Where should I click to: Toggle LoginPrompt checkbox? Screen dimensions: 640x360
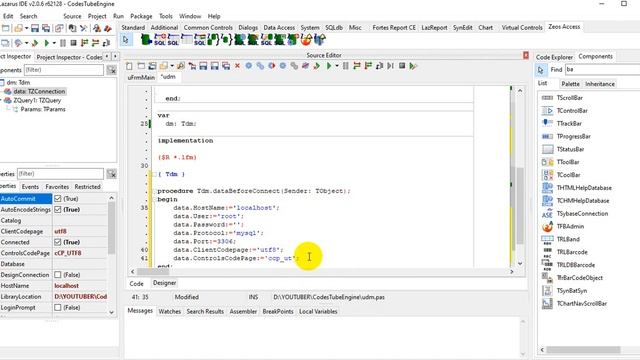(x=58, y=307)
